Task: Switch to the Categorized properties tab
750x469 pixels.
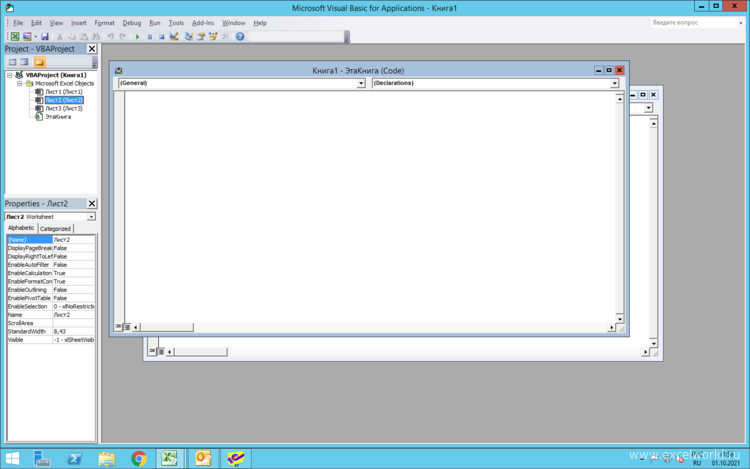Action: 55,229
